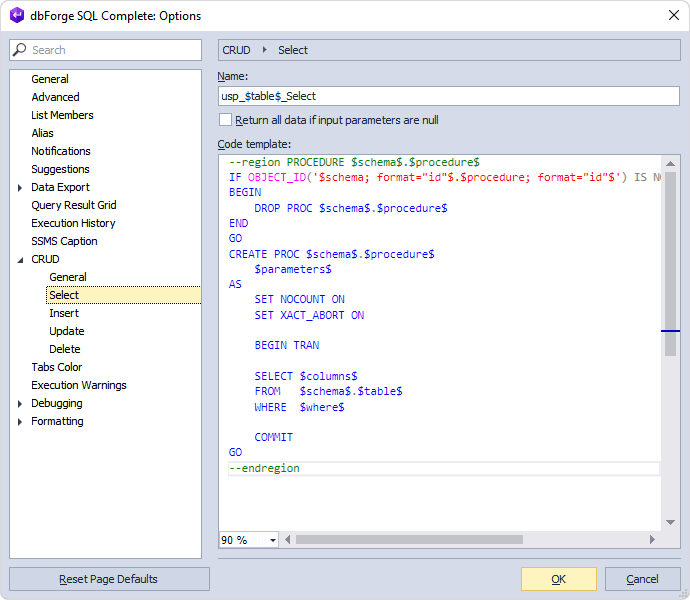Image resolution: width=690 pixels, height=600 pixels.
Task: Click the code editor scroll up arrow
Action: pos(670,164)
